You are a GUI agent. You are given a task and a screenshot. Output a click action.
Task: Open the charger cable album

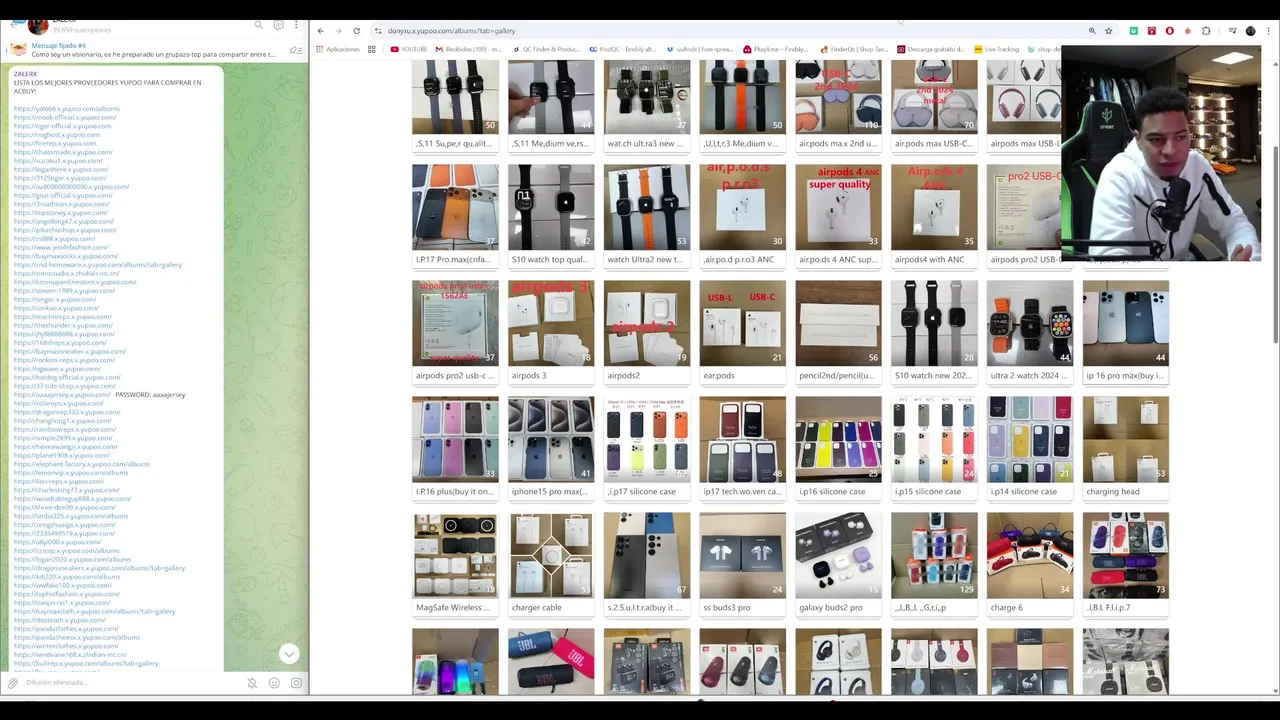pos(550,555)
